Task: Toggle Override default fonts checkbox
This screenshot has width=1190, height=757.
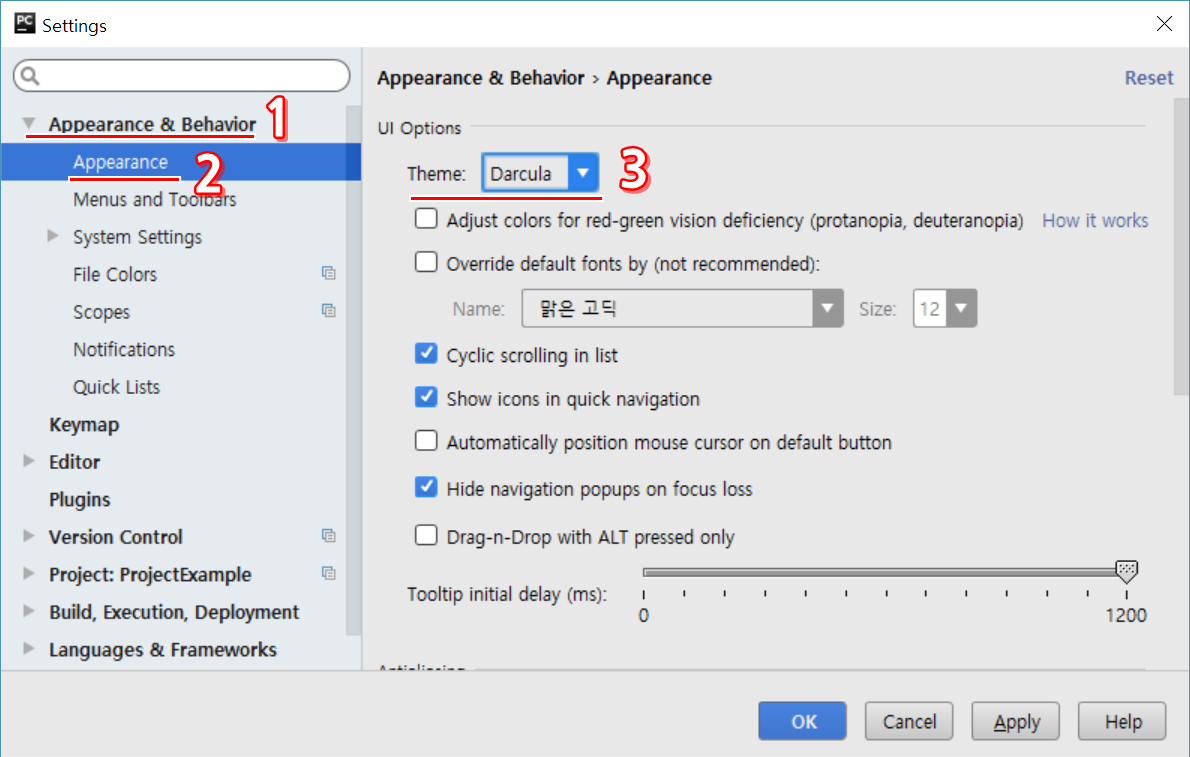Action: [x=427, y=263]
